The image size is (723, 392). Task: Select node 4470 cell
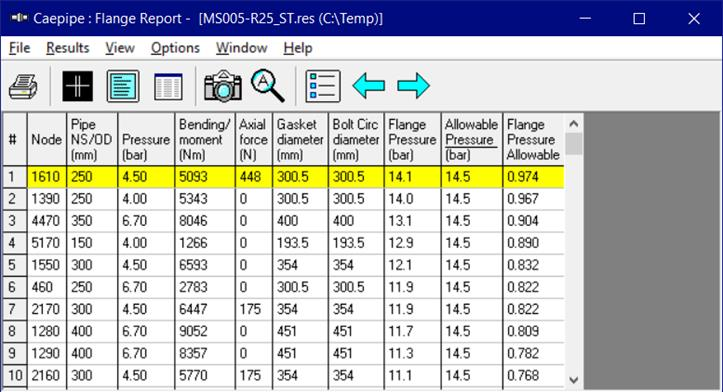pyautogui.click(x=47, y=221)
